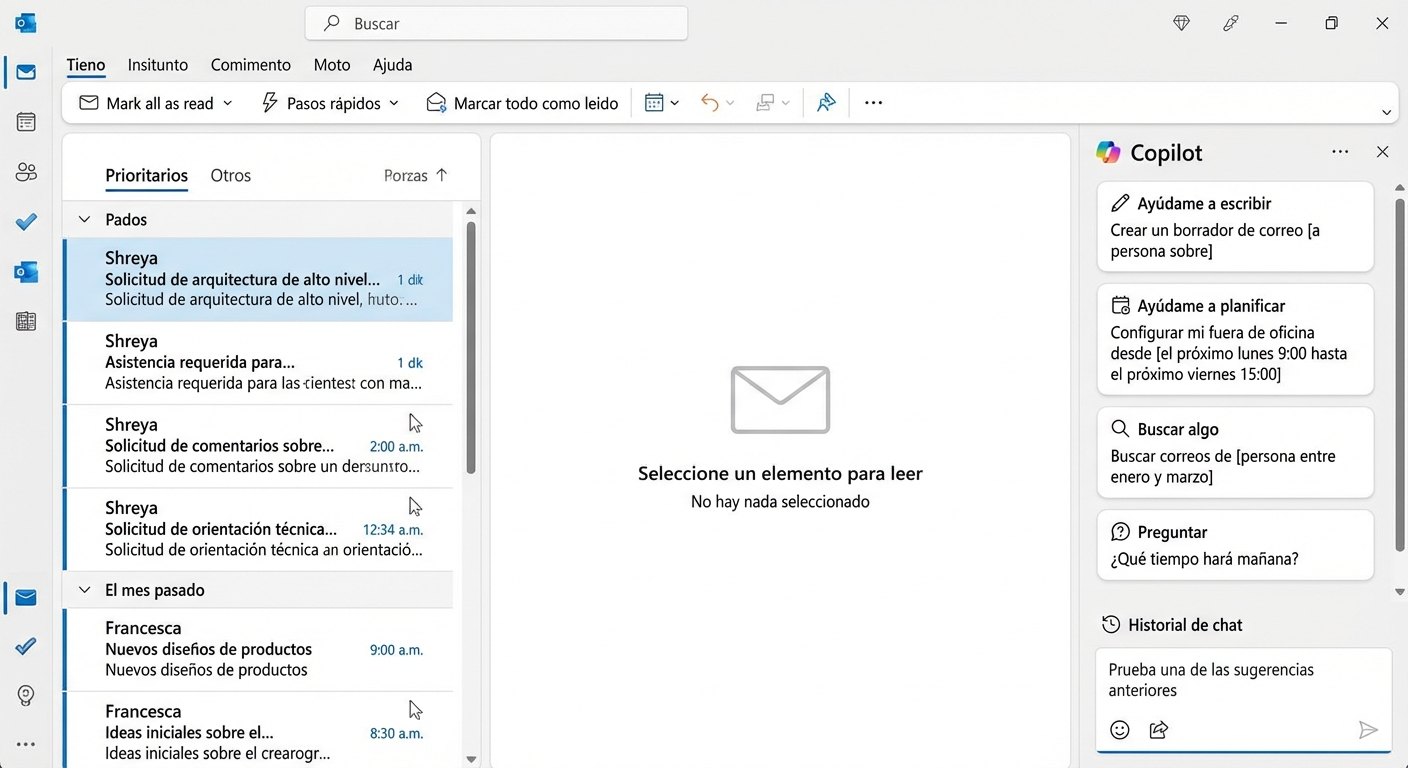The height and width of the screenshot is (768, 1408).
Task: Open the Ajuda menu
Action: tap(392, 64)
